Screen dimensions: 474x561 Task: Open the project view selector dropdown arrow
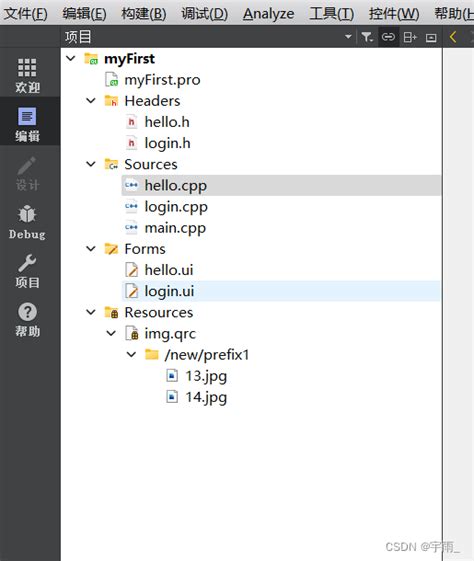[x=348, y=37]
